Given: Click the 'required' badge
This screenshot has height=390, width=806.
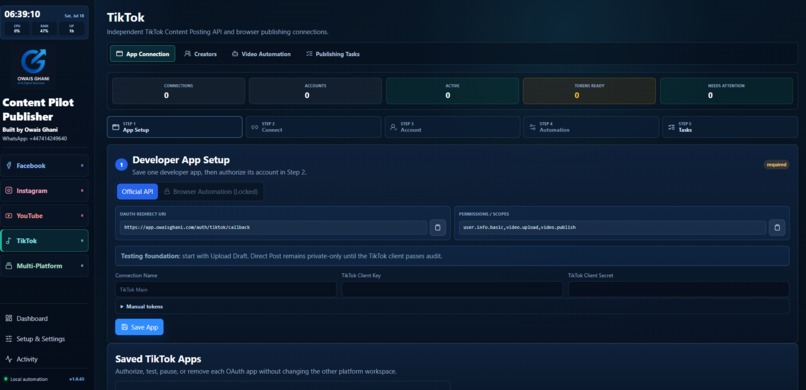Looking at the screenshot, I should coord(777,165).
